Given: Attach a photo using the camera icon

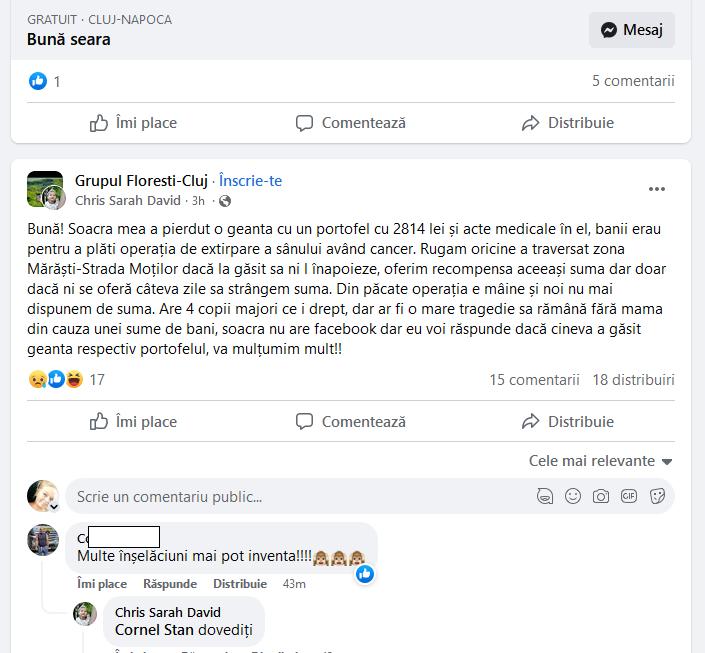Looking at the screenshot, I should [x=601, y=496].
